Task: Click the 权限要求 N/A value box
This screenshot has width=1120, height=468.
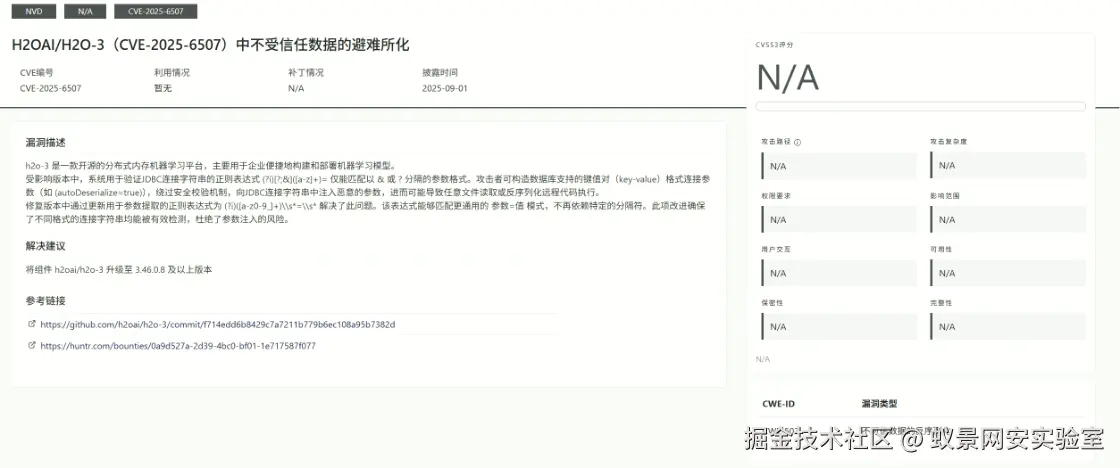Action: (x=839, y=219)
